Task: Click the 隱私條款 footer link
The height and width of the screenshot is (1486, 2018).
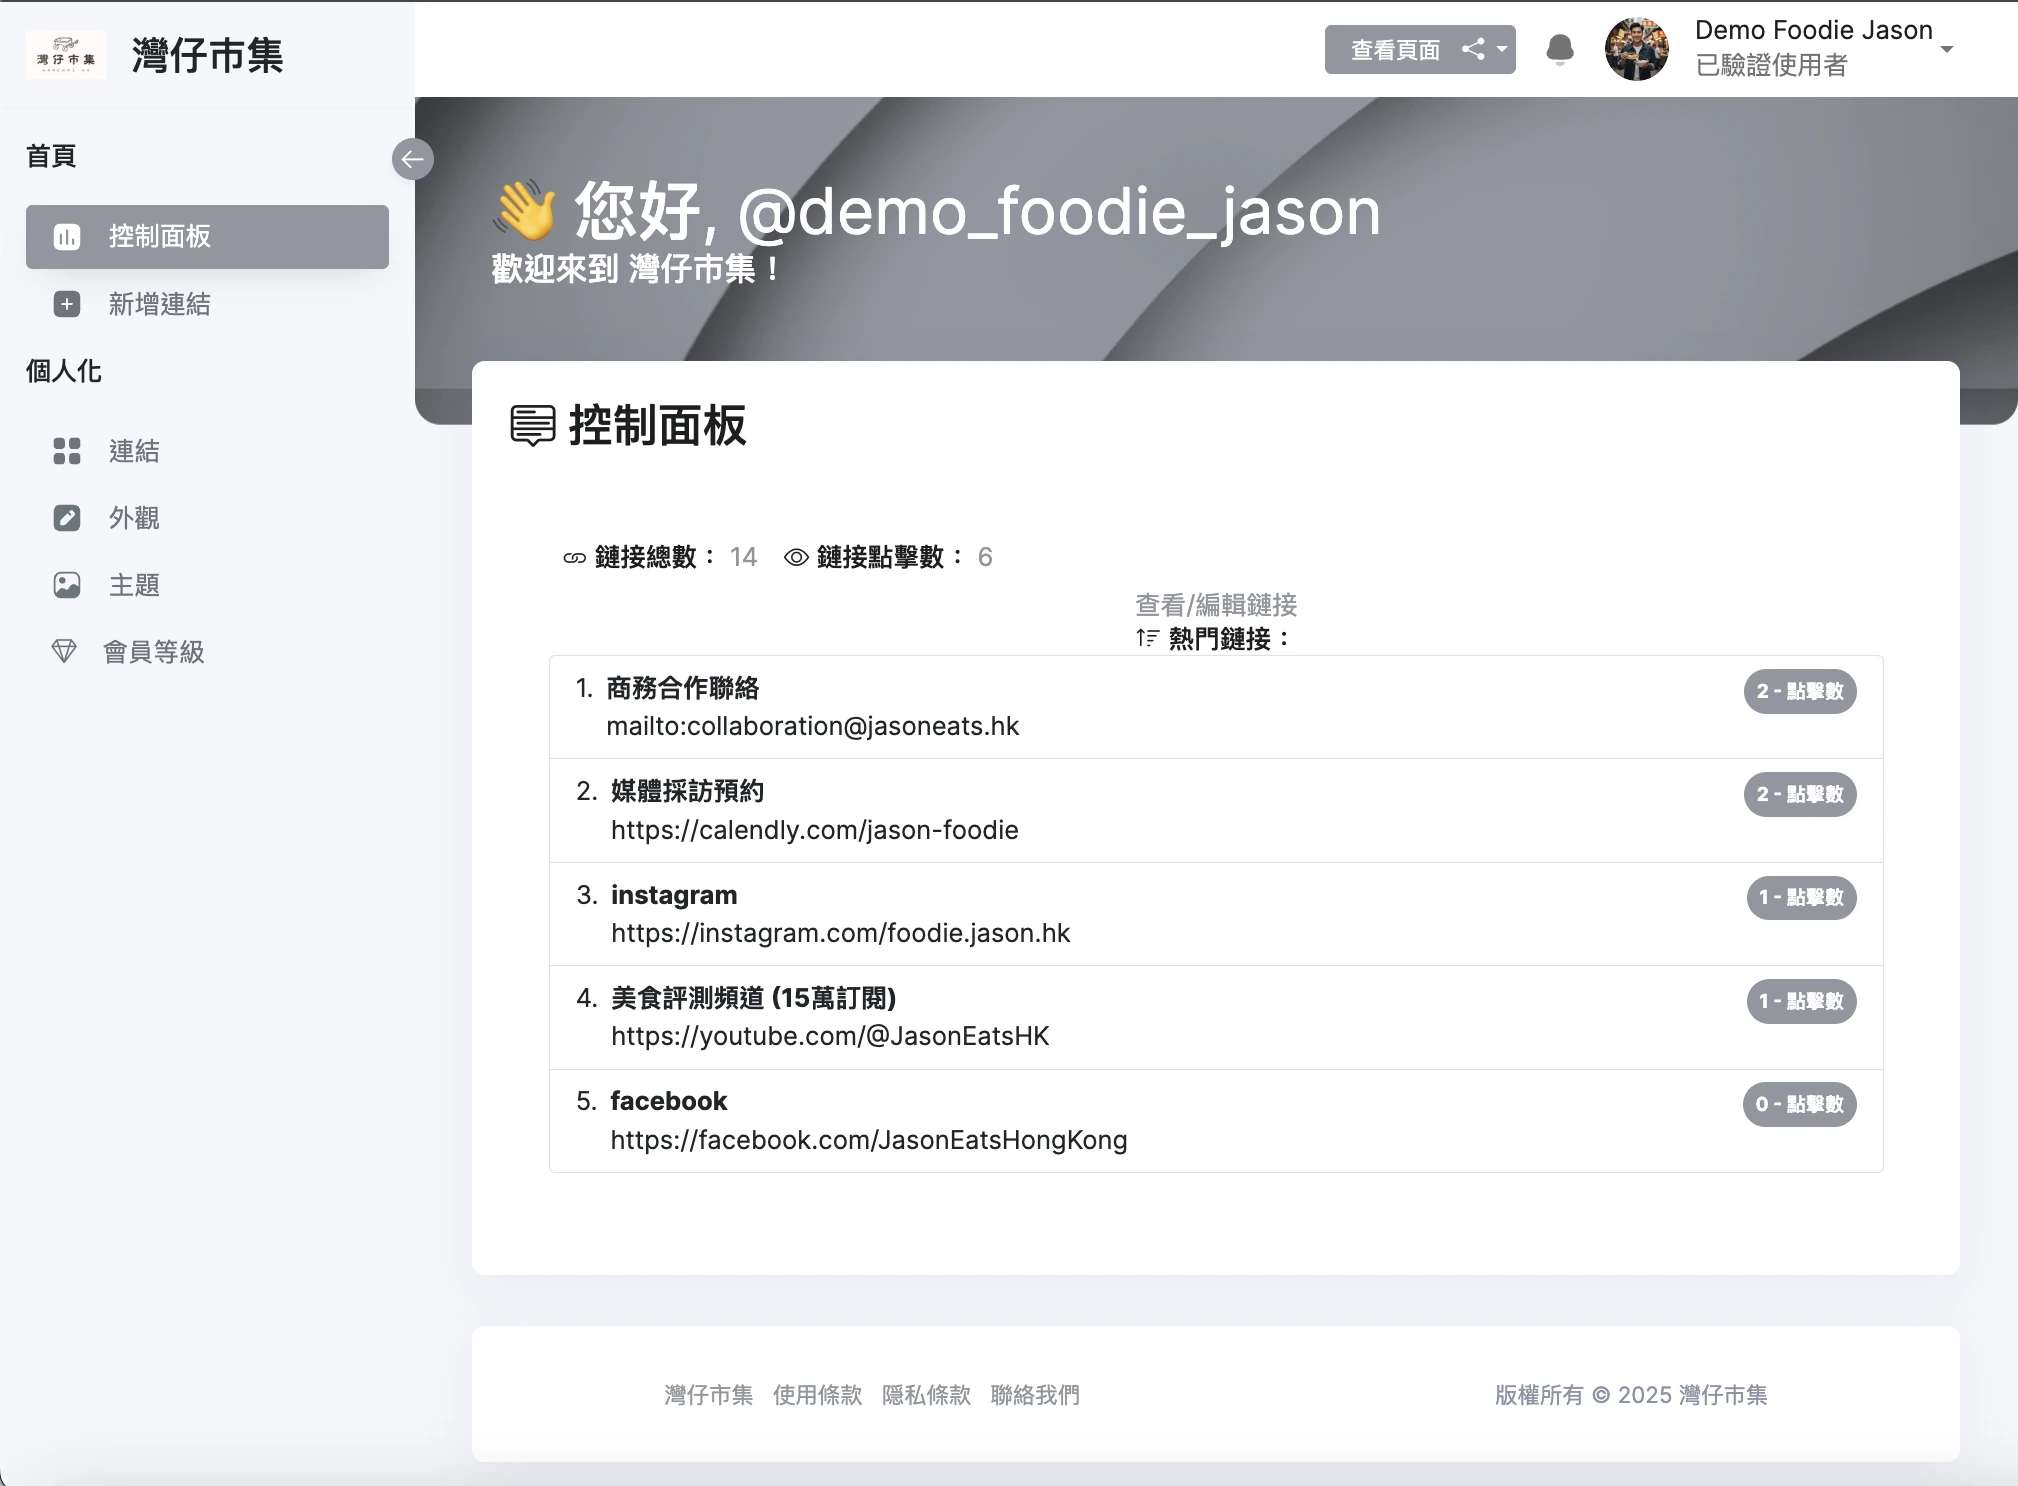Action: point(926,1395)
